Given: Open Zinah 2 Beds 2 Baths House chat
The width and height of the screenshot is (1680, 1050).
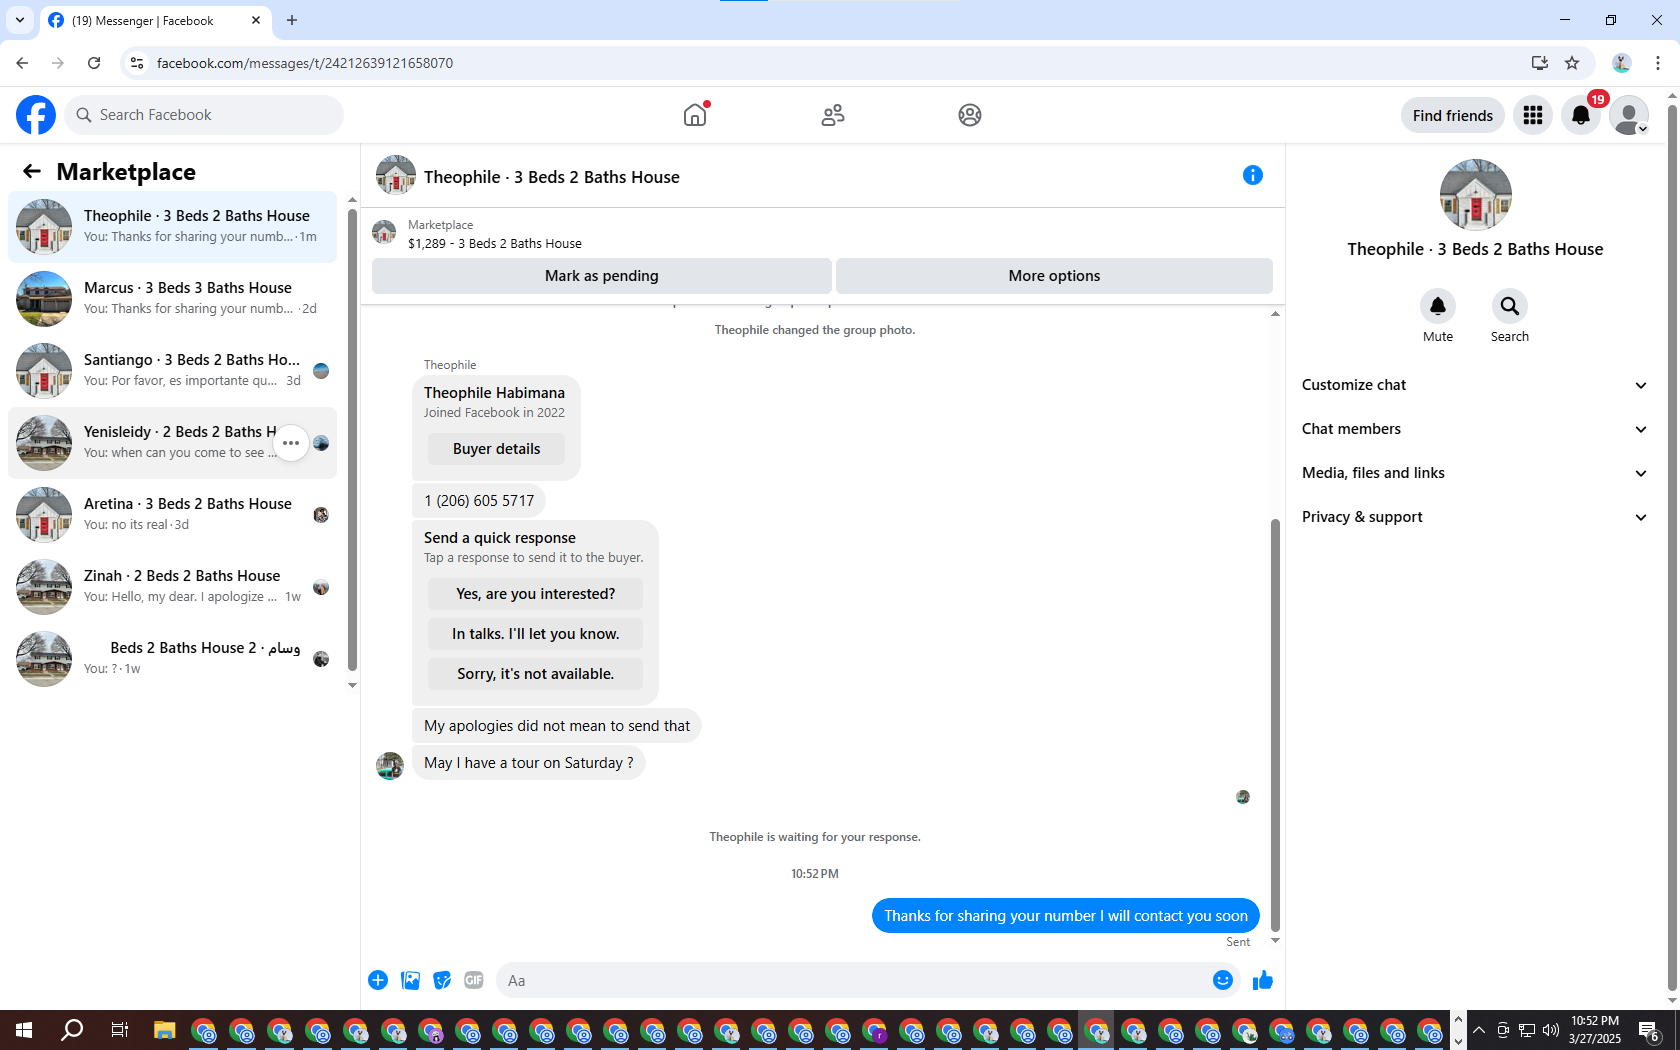Looking at the screenshot, I should coord(173,587).
